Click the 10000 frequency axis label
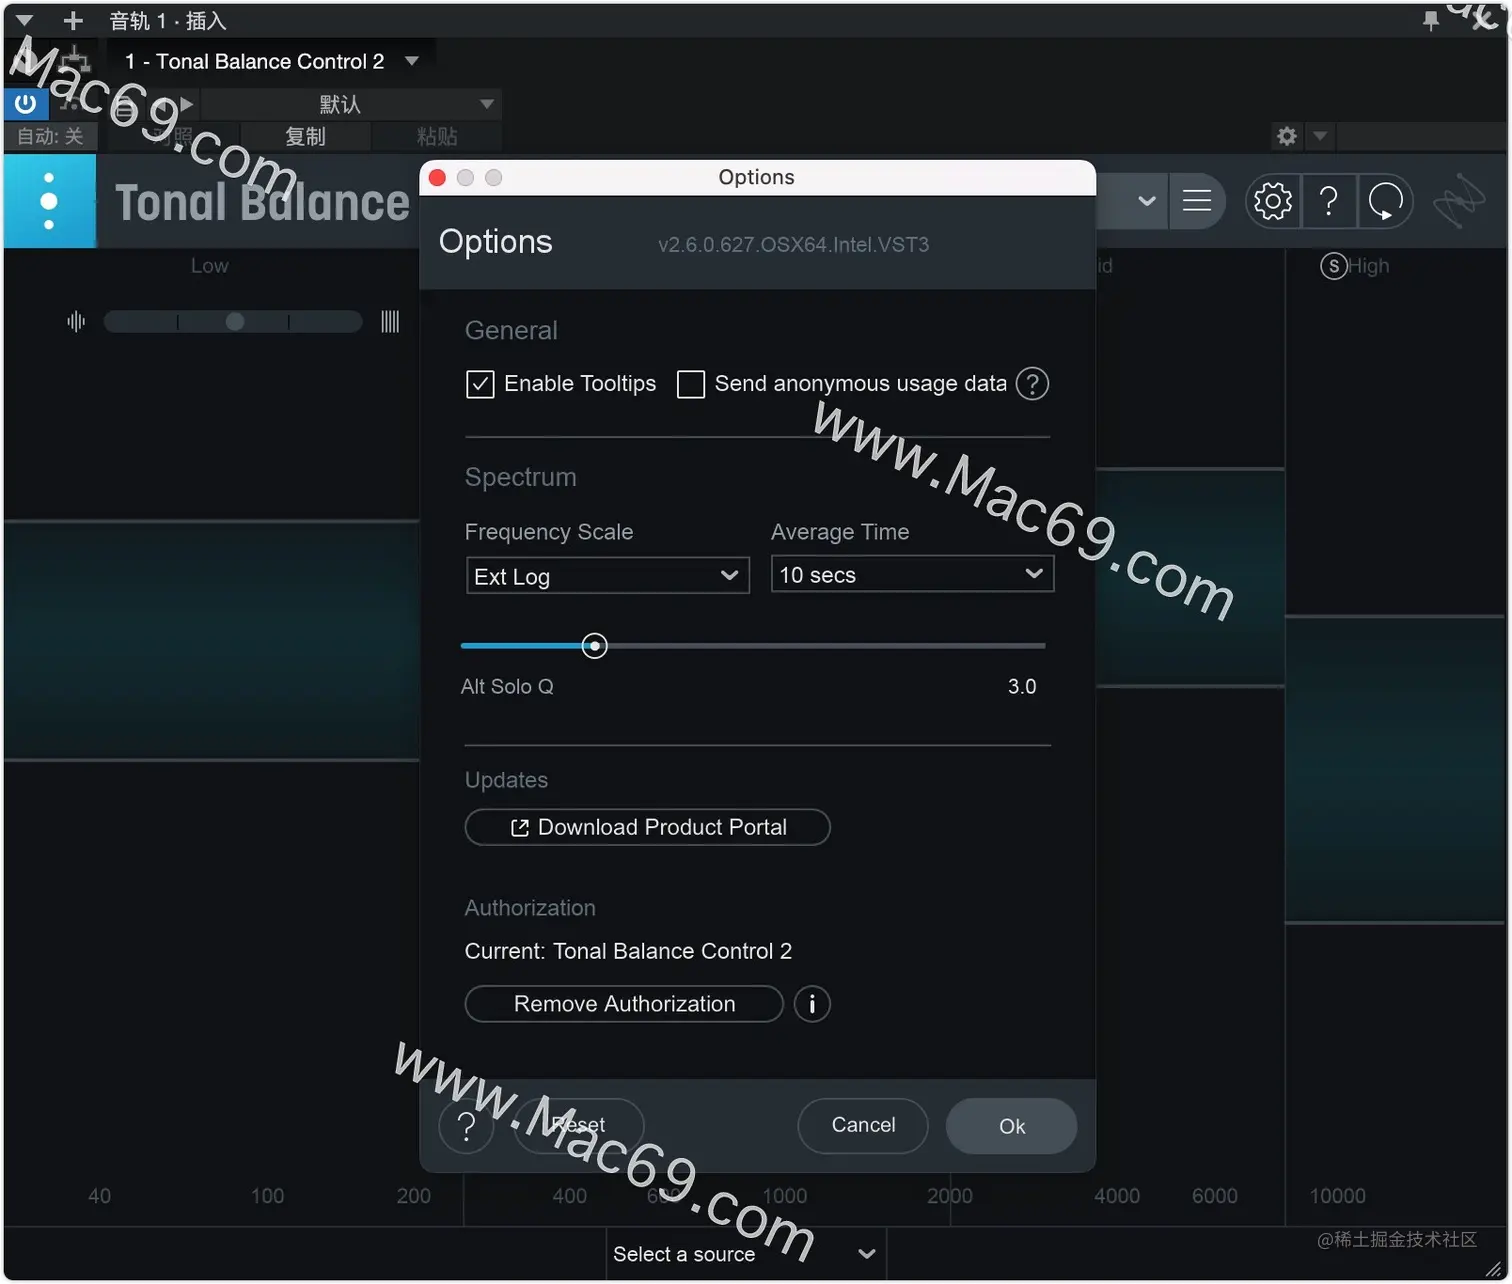 (1338, 1196)
